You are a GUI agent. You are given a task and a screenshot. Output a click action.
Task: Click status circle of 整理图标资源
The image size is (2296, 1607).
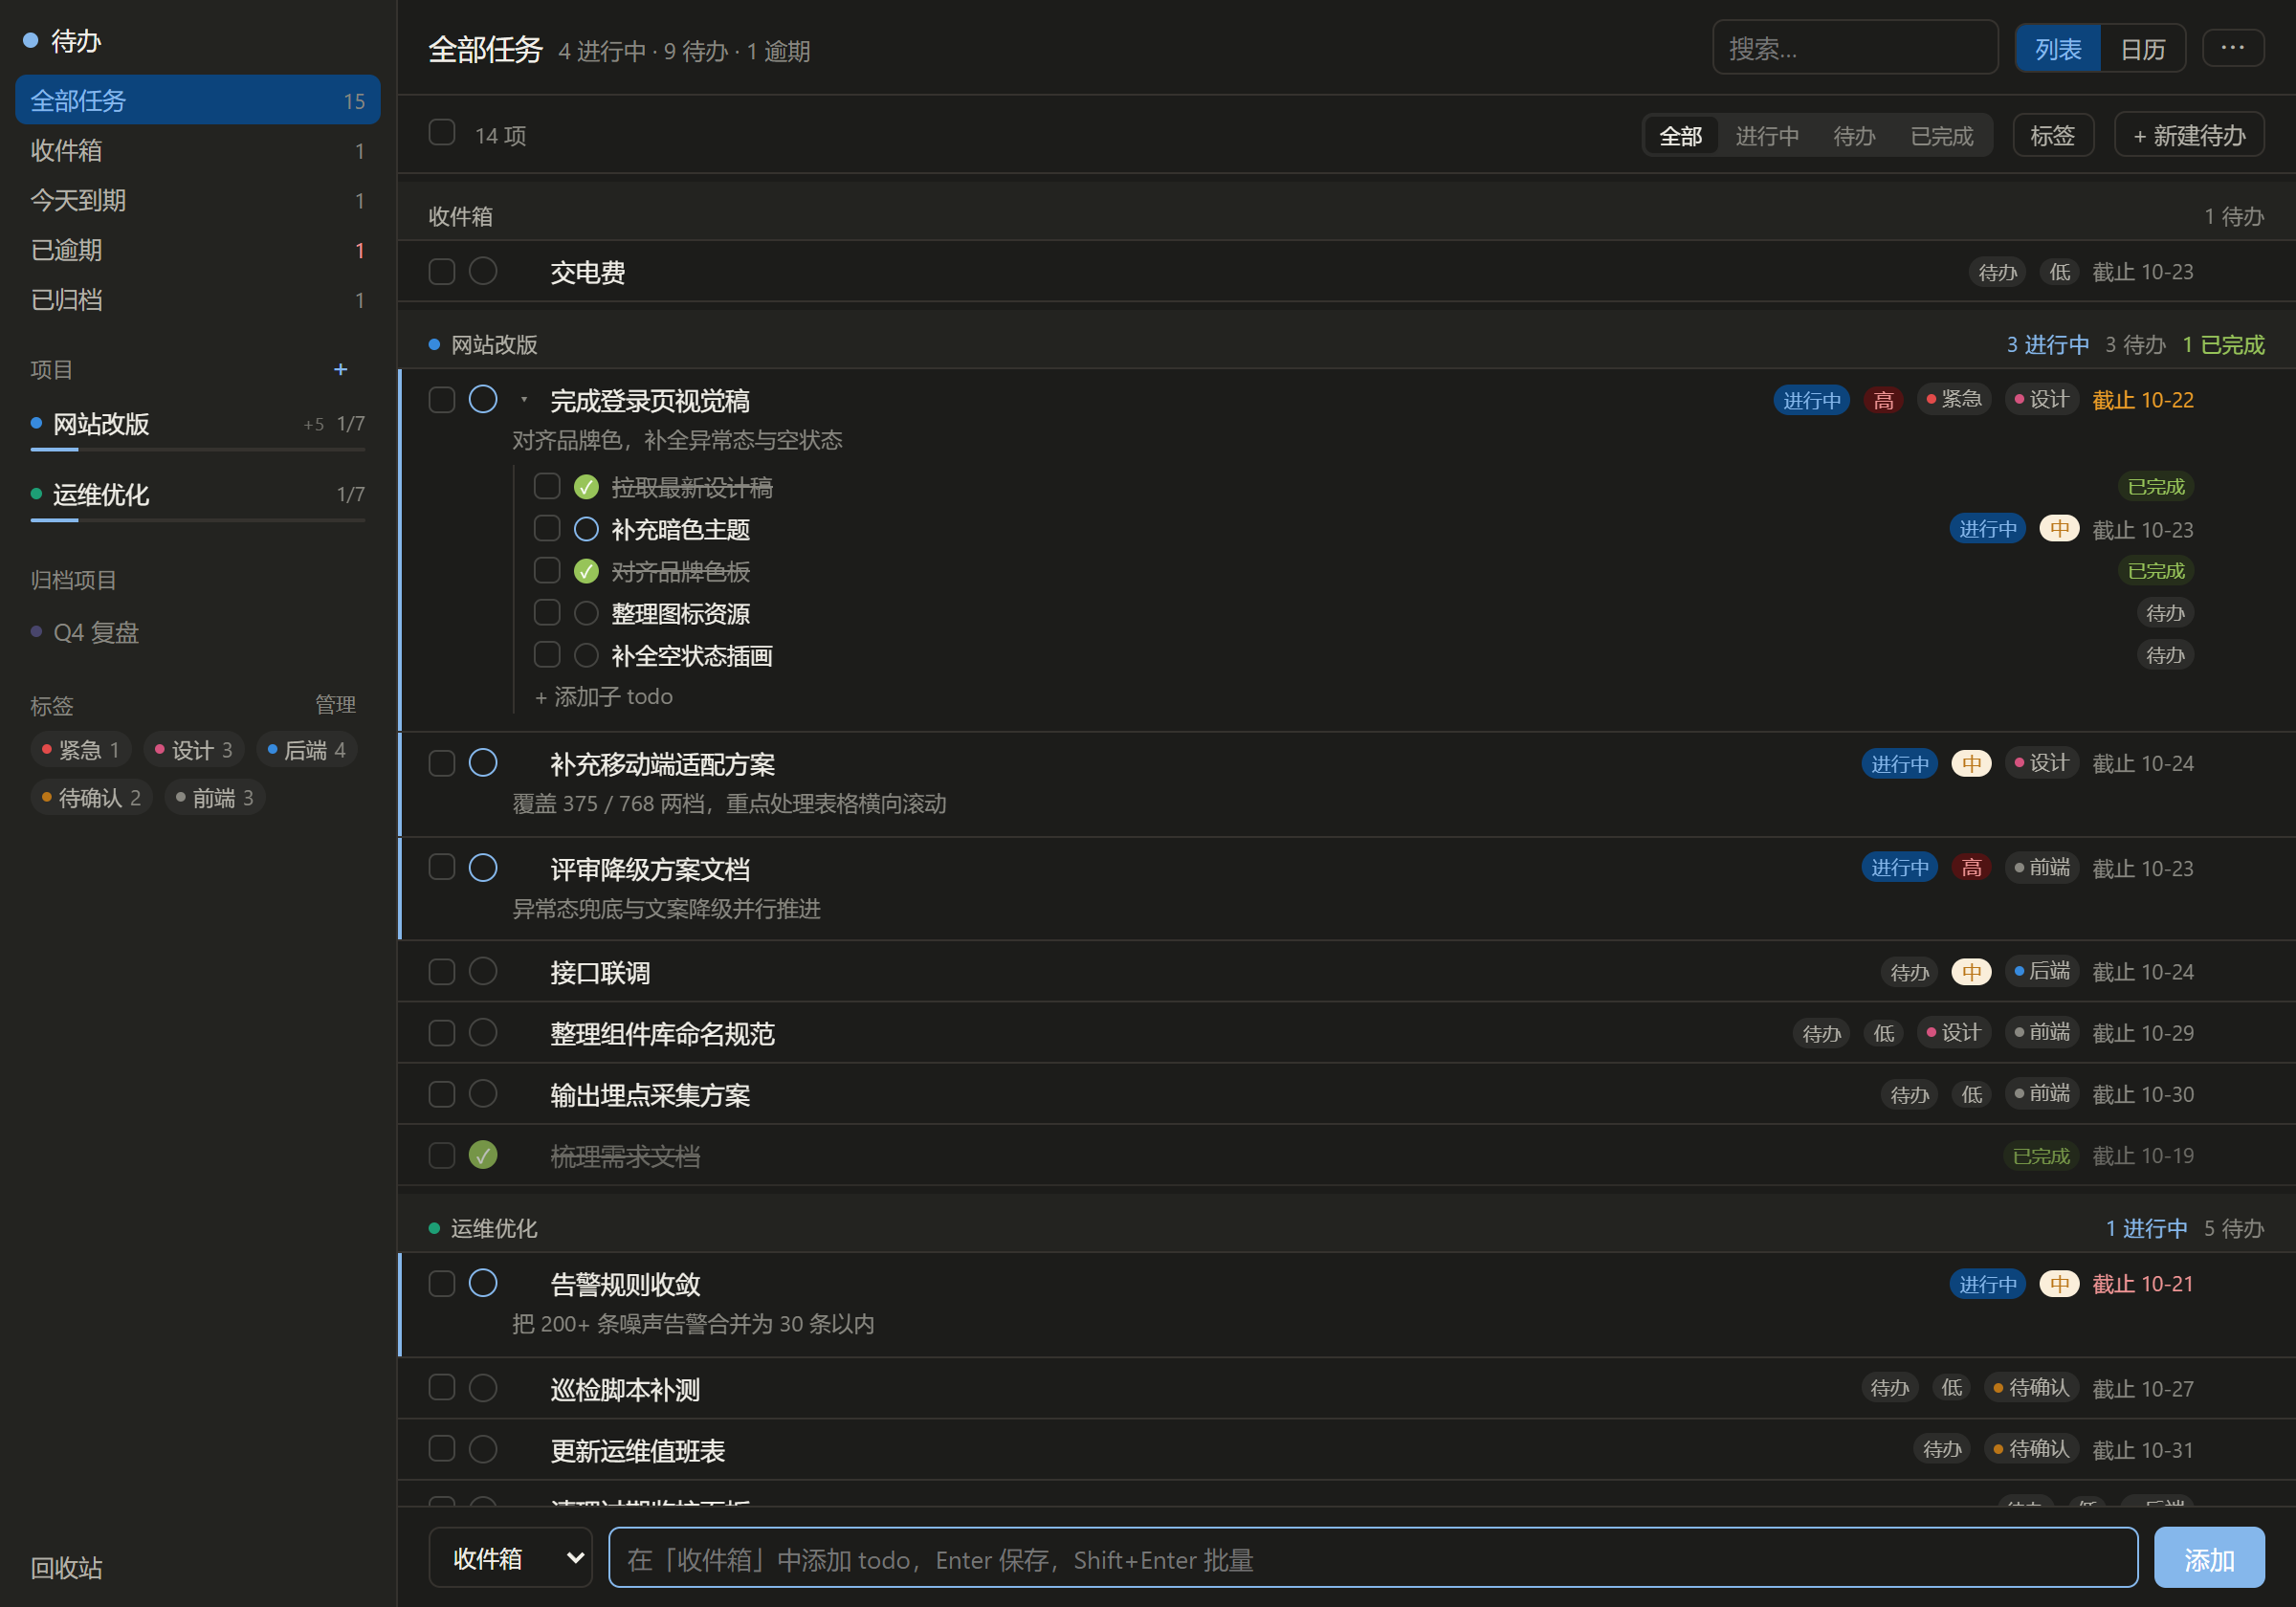[x=586, y=613]
